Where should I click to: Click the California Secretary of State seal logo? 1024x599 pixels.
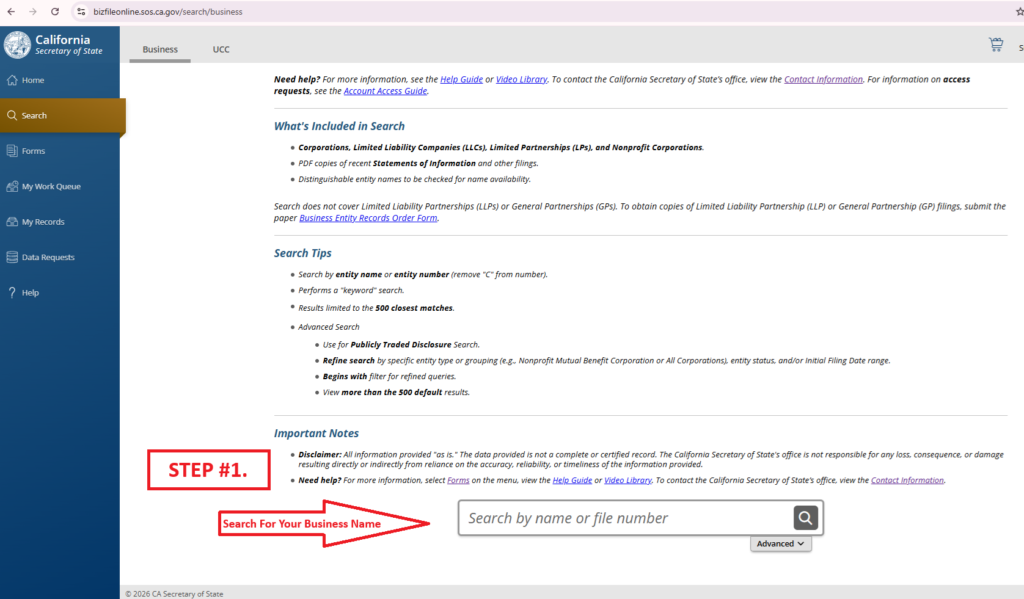pos(17,44)
